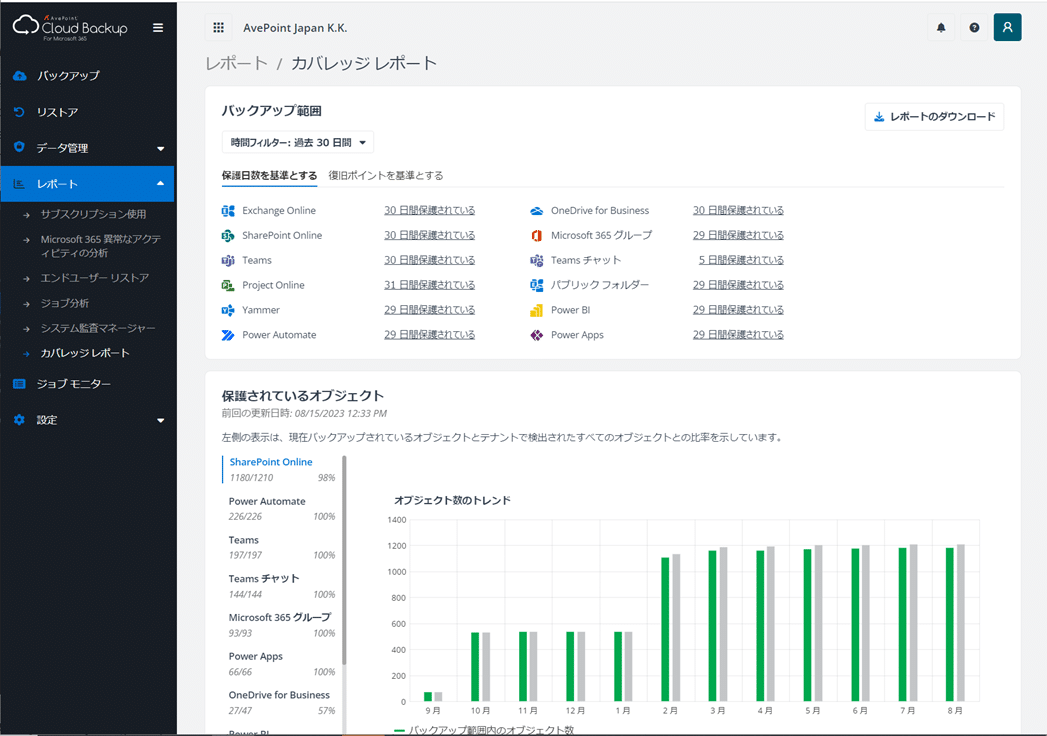Viewport: 1047px width, 736px height.
Task: Click the Project Online service icon
Action: click(x=228, y=285)
